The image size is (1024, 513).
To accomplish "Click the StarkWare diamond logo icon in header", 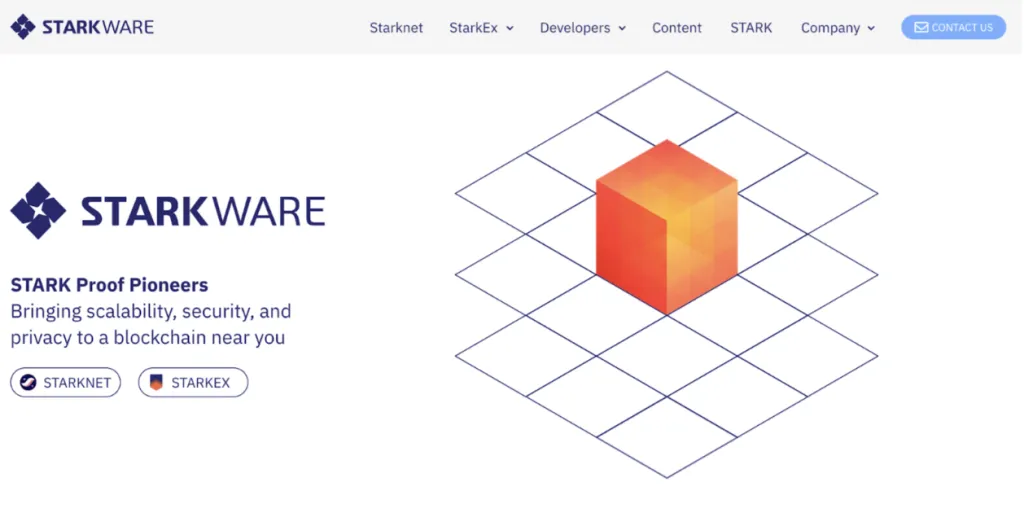I will [23, 27].
